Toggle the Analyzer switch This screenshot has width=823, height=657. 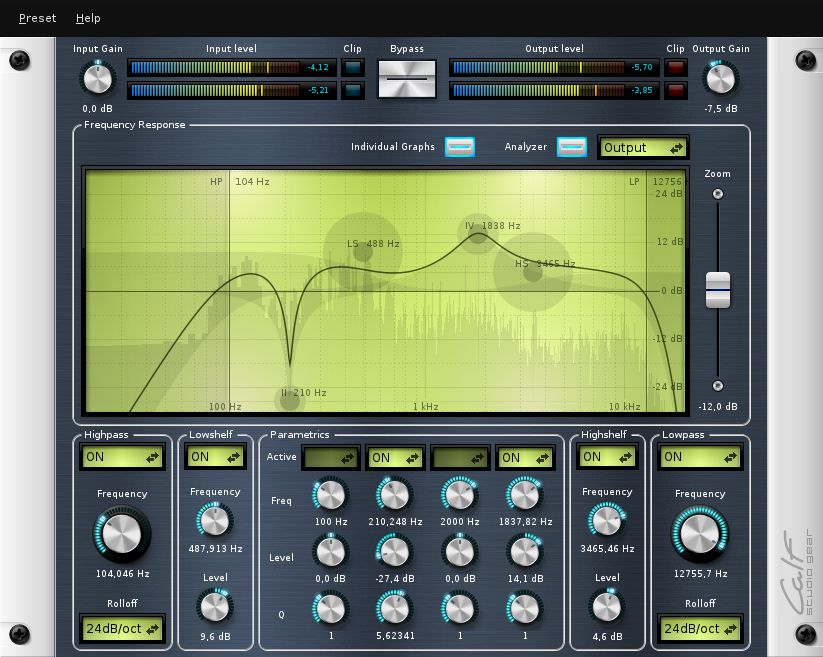[572, 147]
